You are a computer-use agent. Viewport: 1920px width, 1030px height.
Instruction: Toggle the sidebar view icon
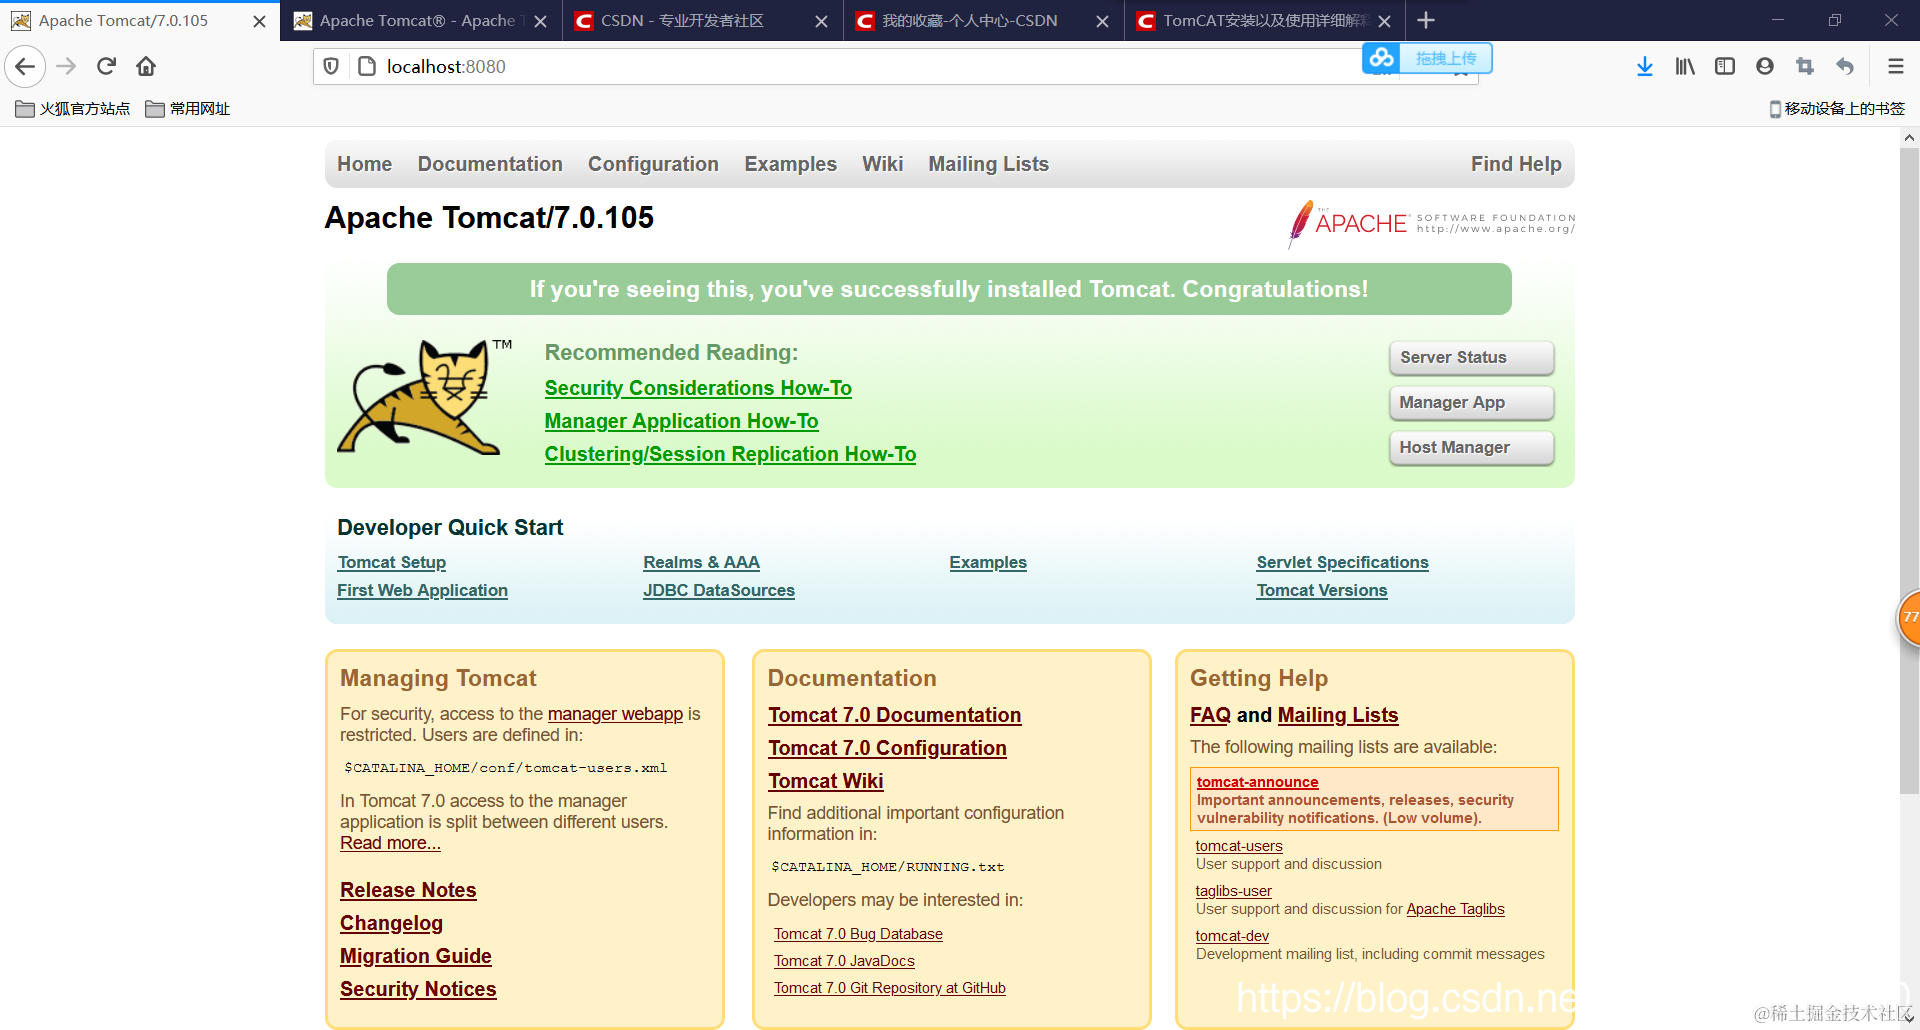(x=1725, y=66)
